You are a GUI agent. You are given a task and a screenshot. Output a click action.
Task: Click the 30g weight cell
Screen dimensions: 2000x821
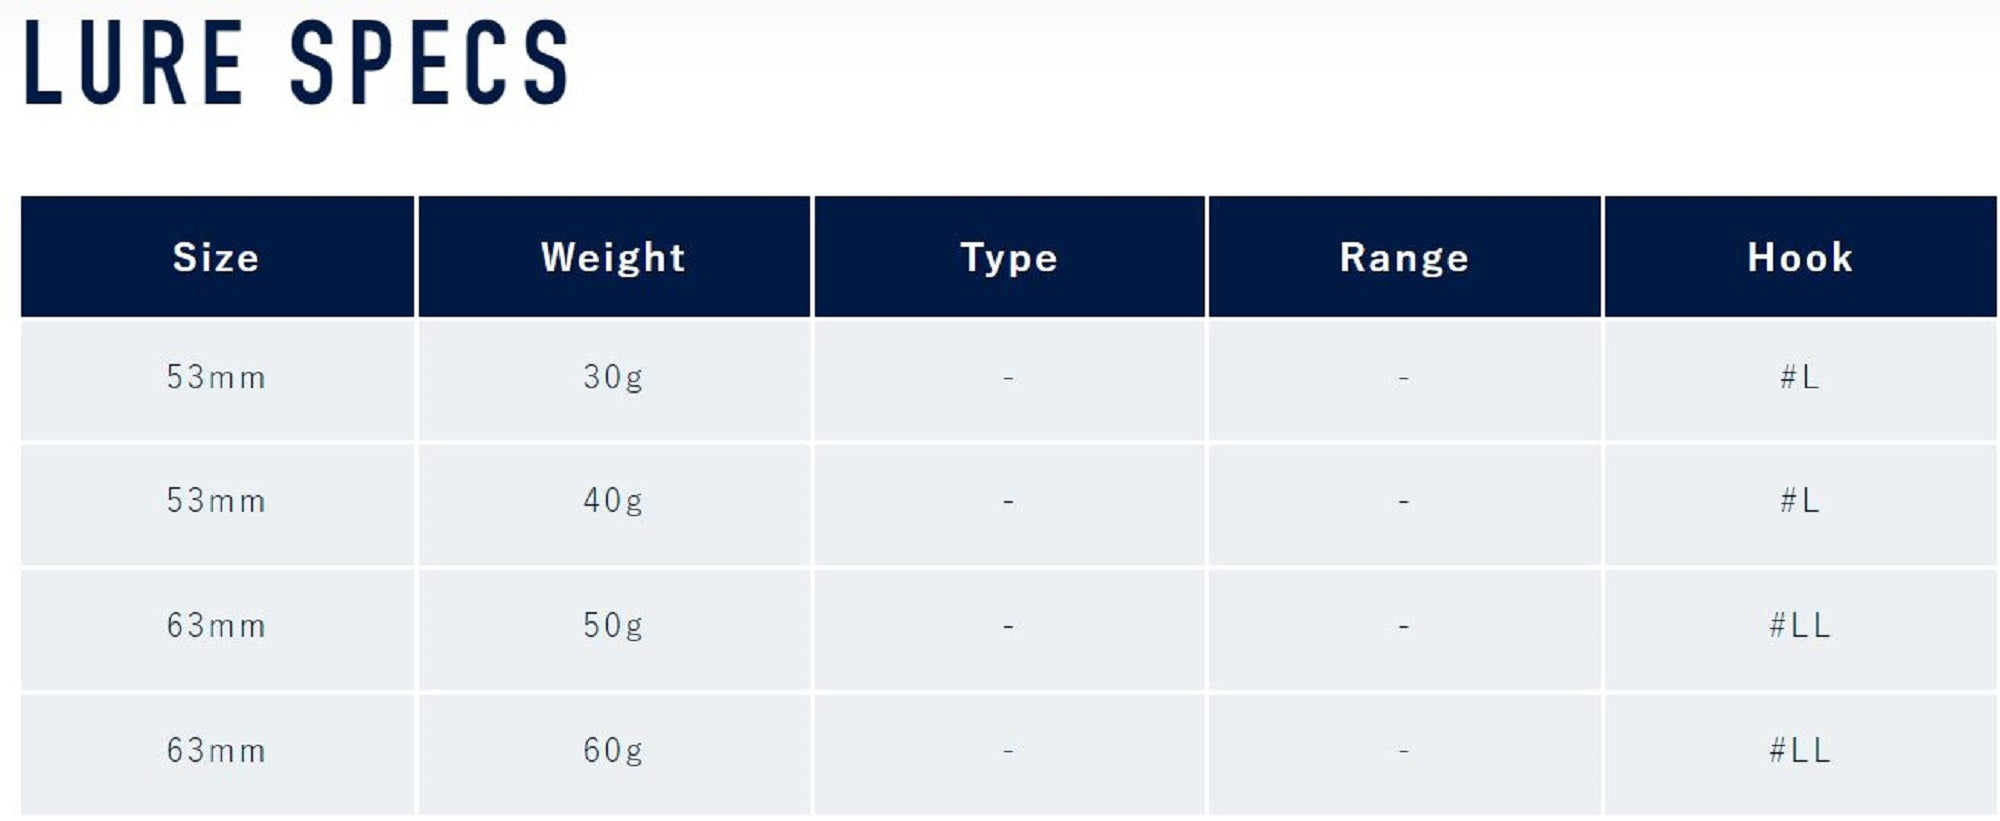(x=613, y=377)
